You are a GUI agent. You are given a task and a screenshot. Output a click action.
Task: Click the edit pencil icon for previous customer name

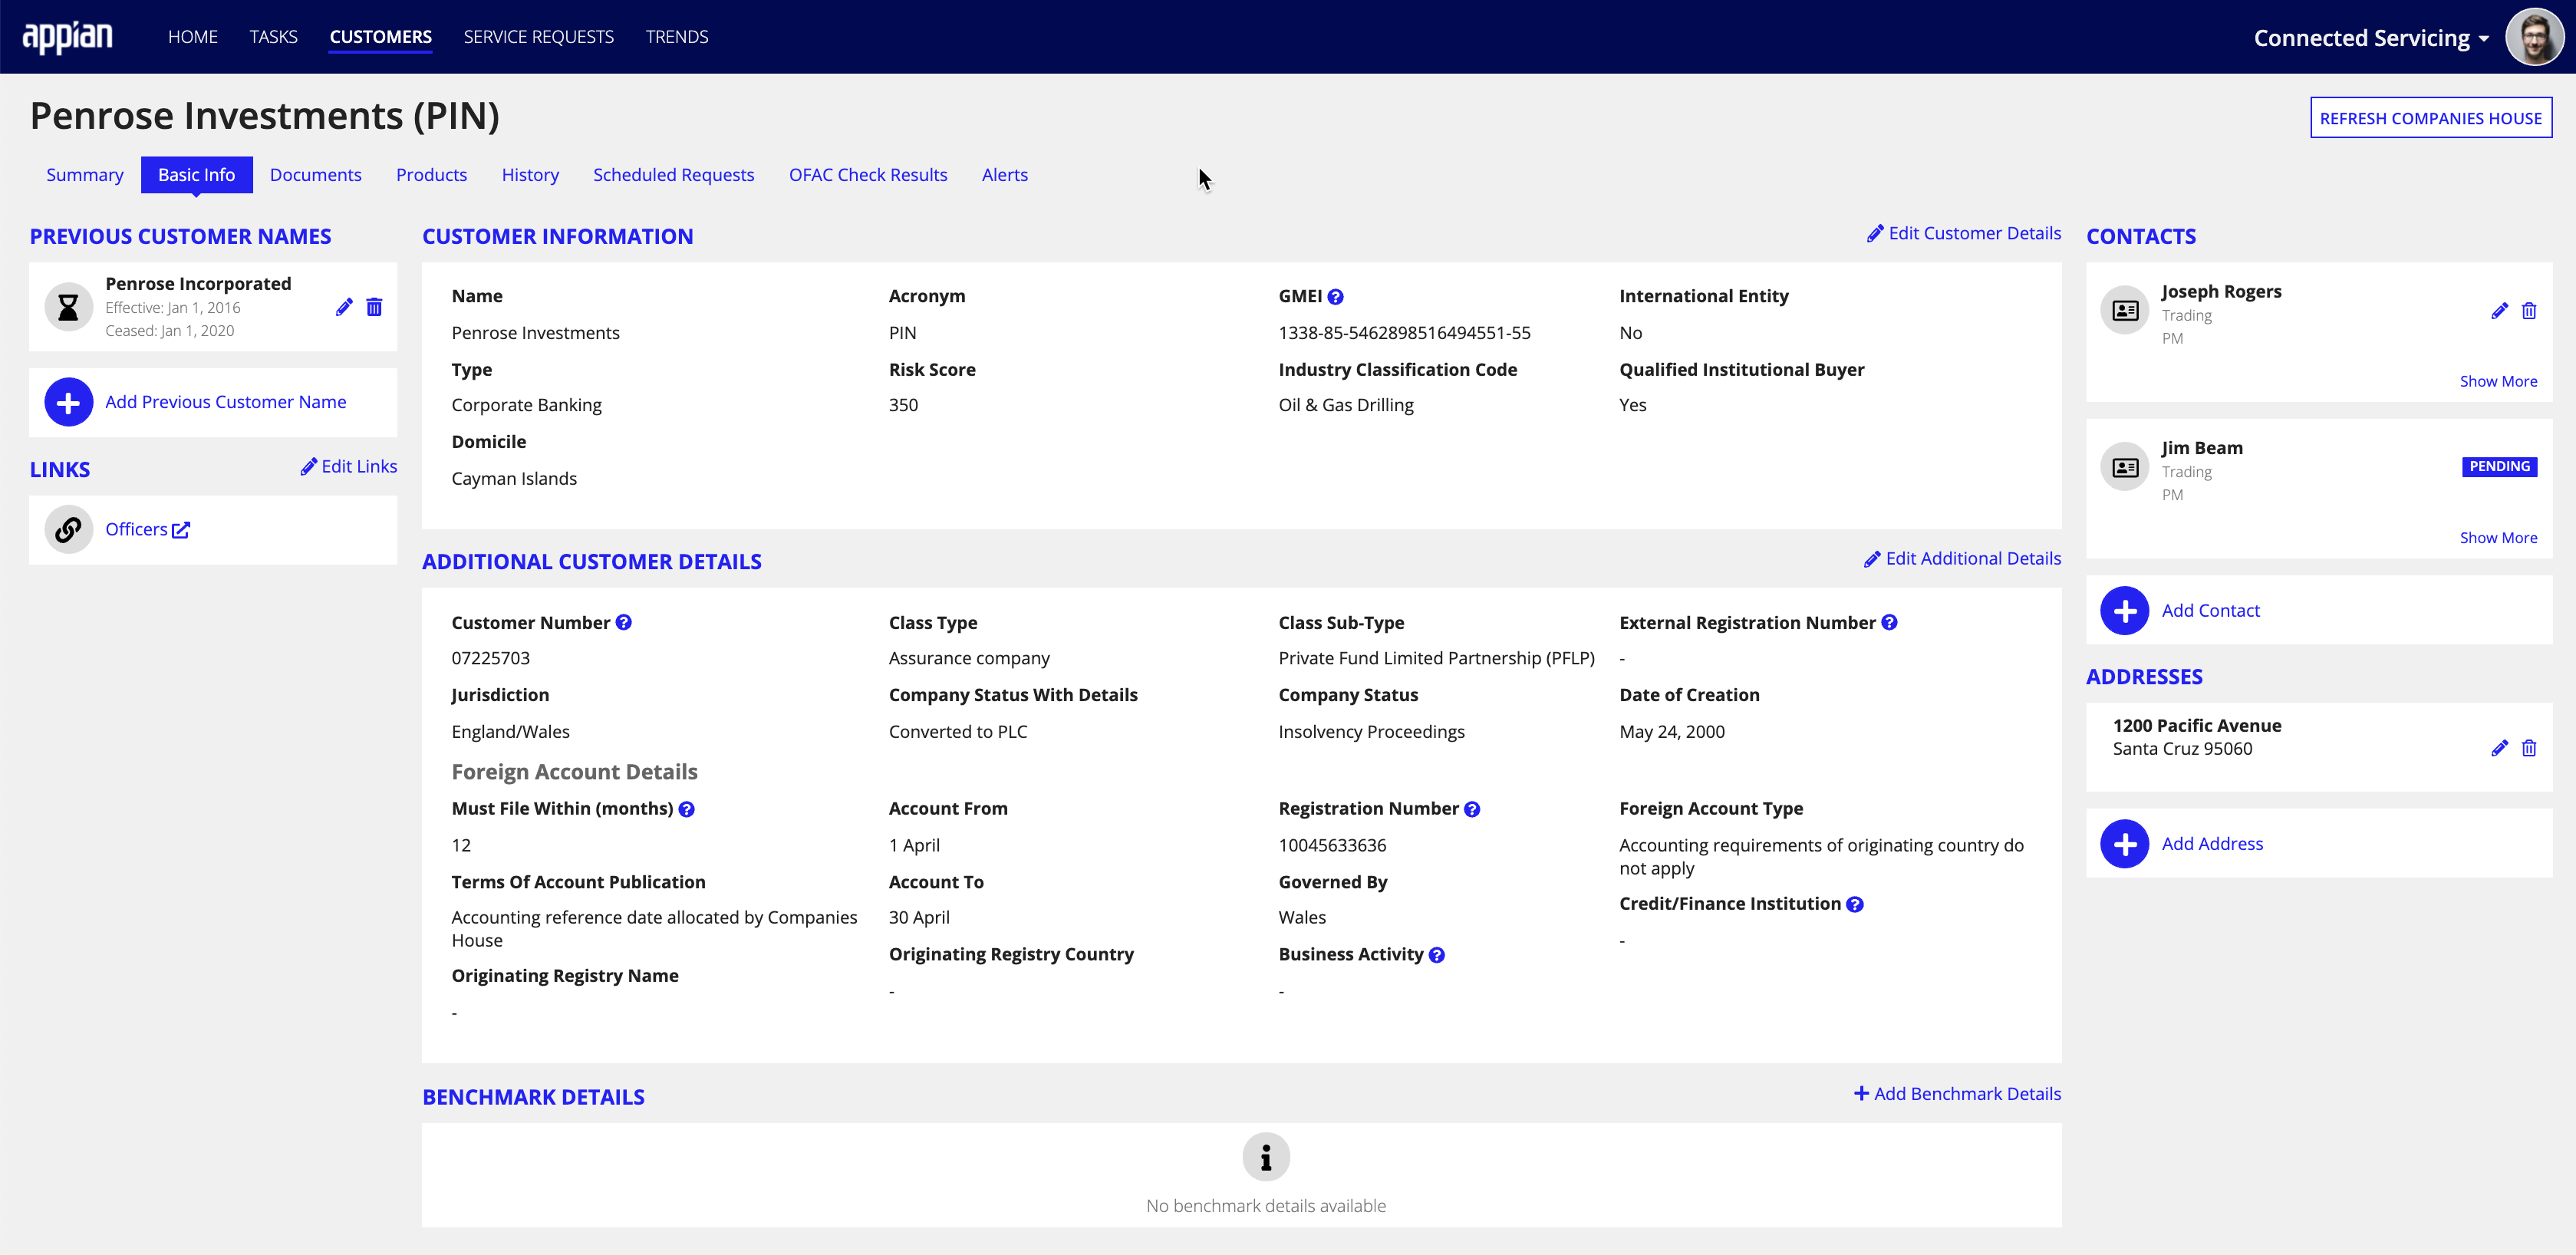pyautogui.click(x=345, y=307)
